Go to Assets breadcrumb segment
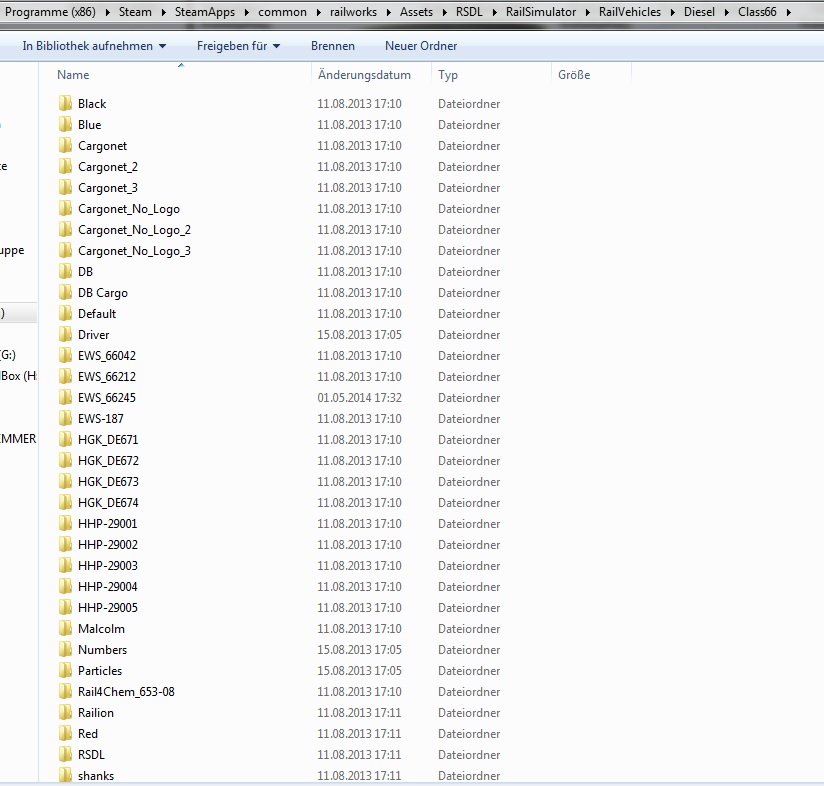The width and height of the screenshot is (824, 786). [416, 12]
